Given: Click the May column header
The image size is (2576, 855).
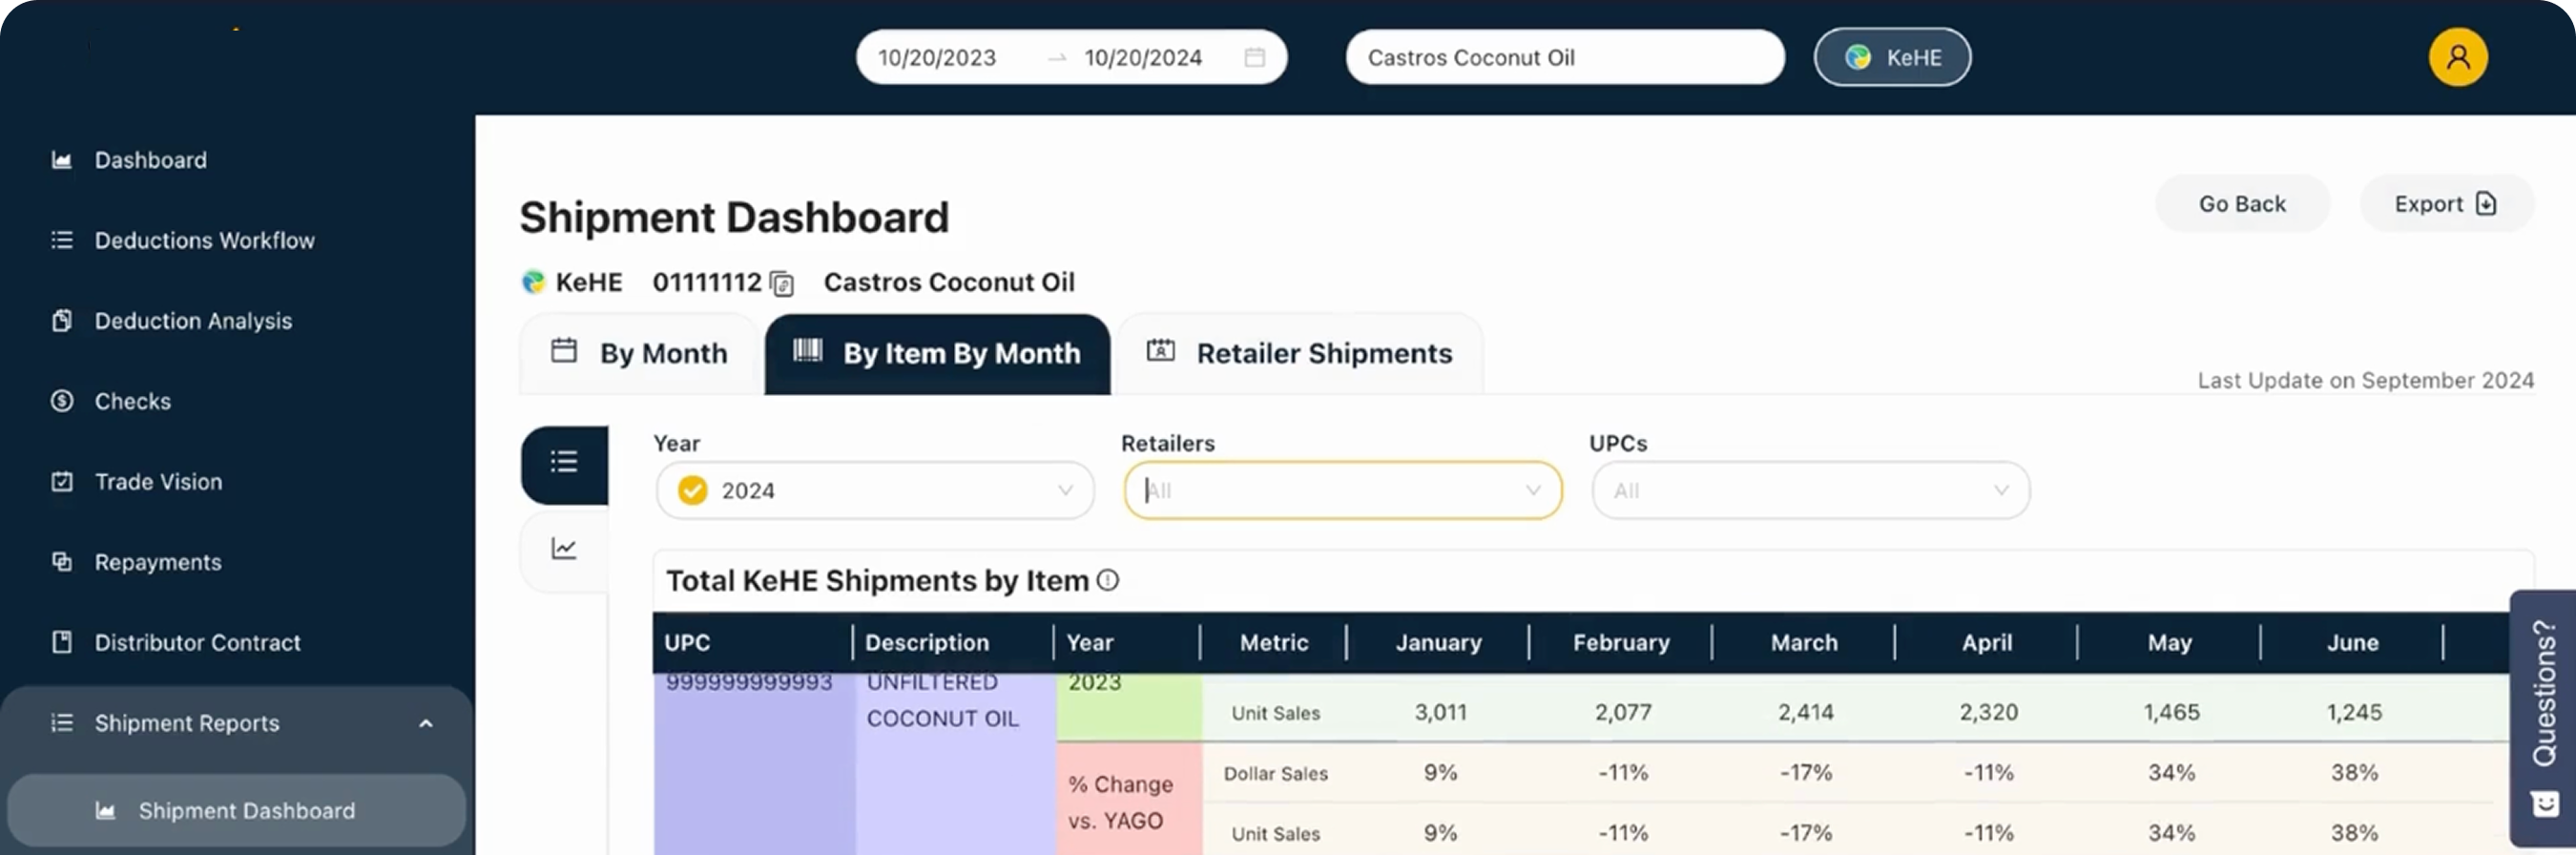Looking at the screenshot, I should click(2169, 642).
